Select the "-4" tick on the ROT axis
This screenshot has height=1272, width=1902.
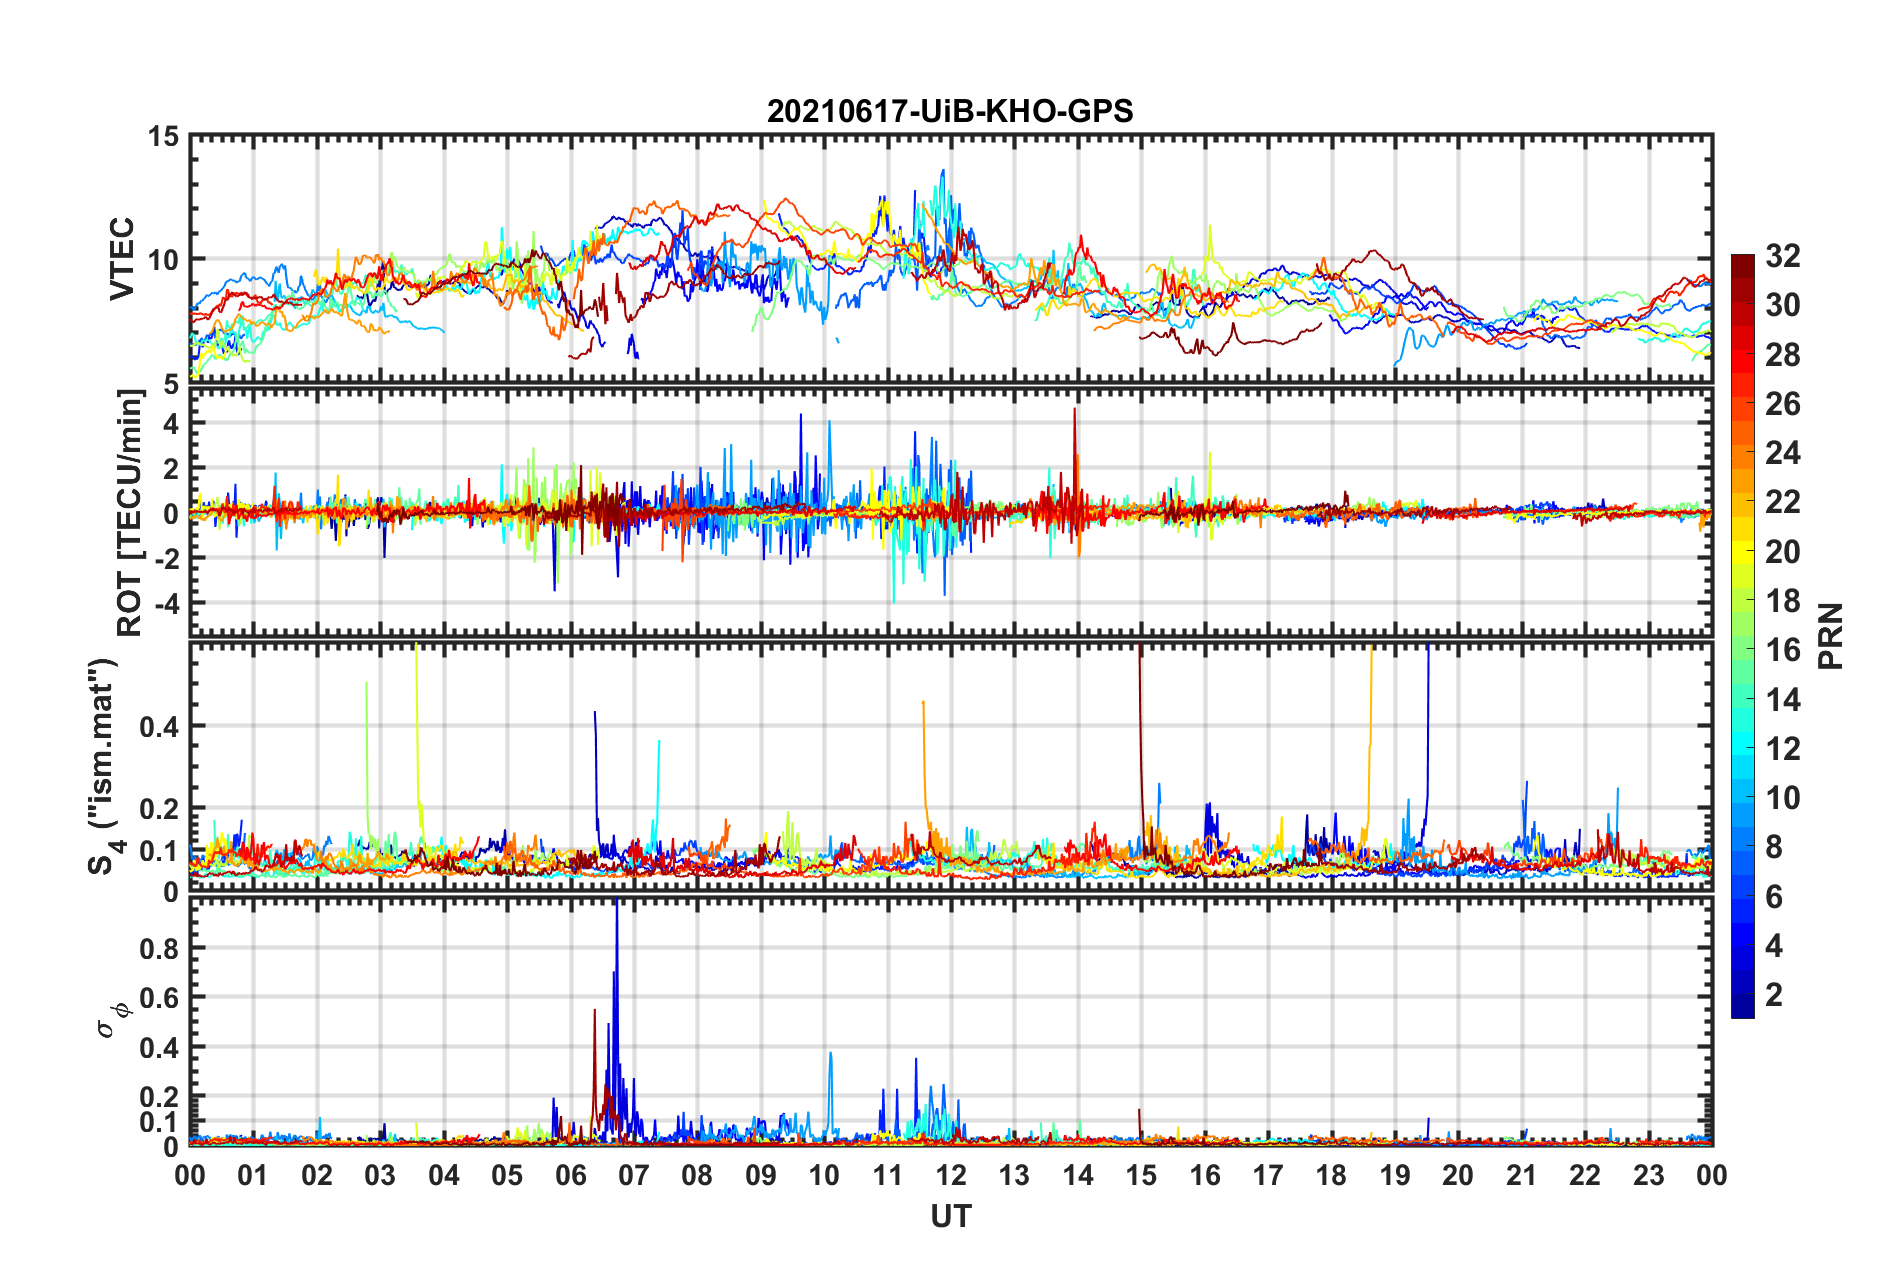pos(165,603)
